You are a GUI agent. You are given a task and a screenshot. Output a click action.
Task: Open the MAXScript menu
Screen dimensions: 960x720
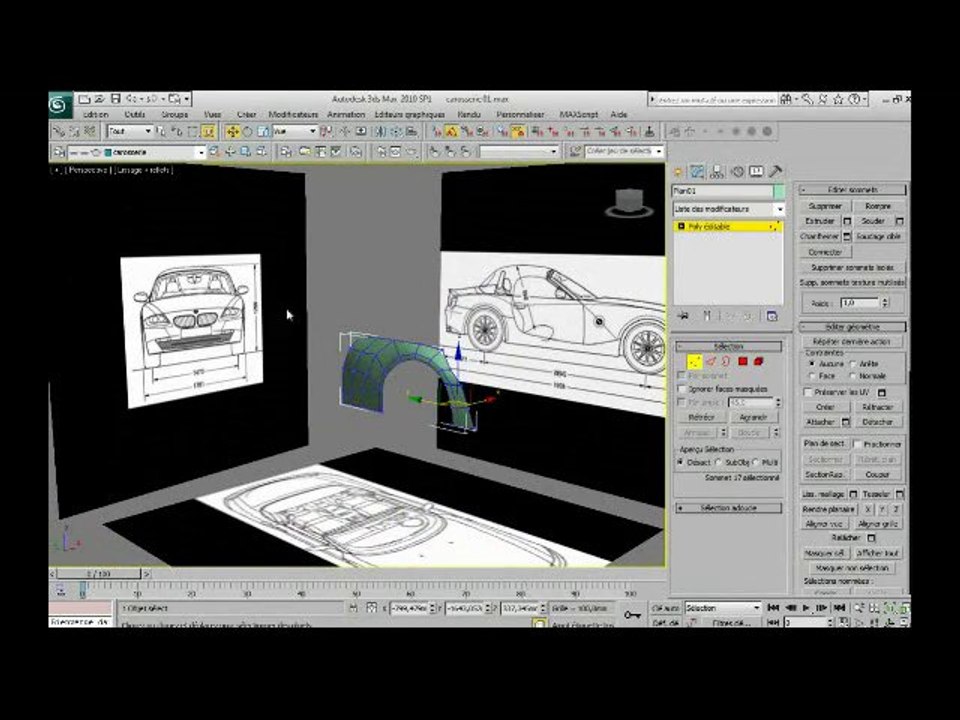click(x=579, y=114)
